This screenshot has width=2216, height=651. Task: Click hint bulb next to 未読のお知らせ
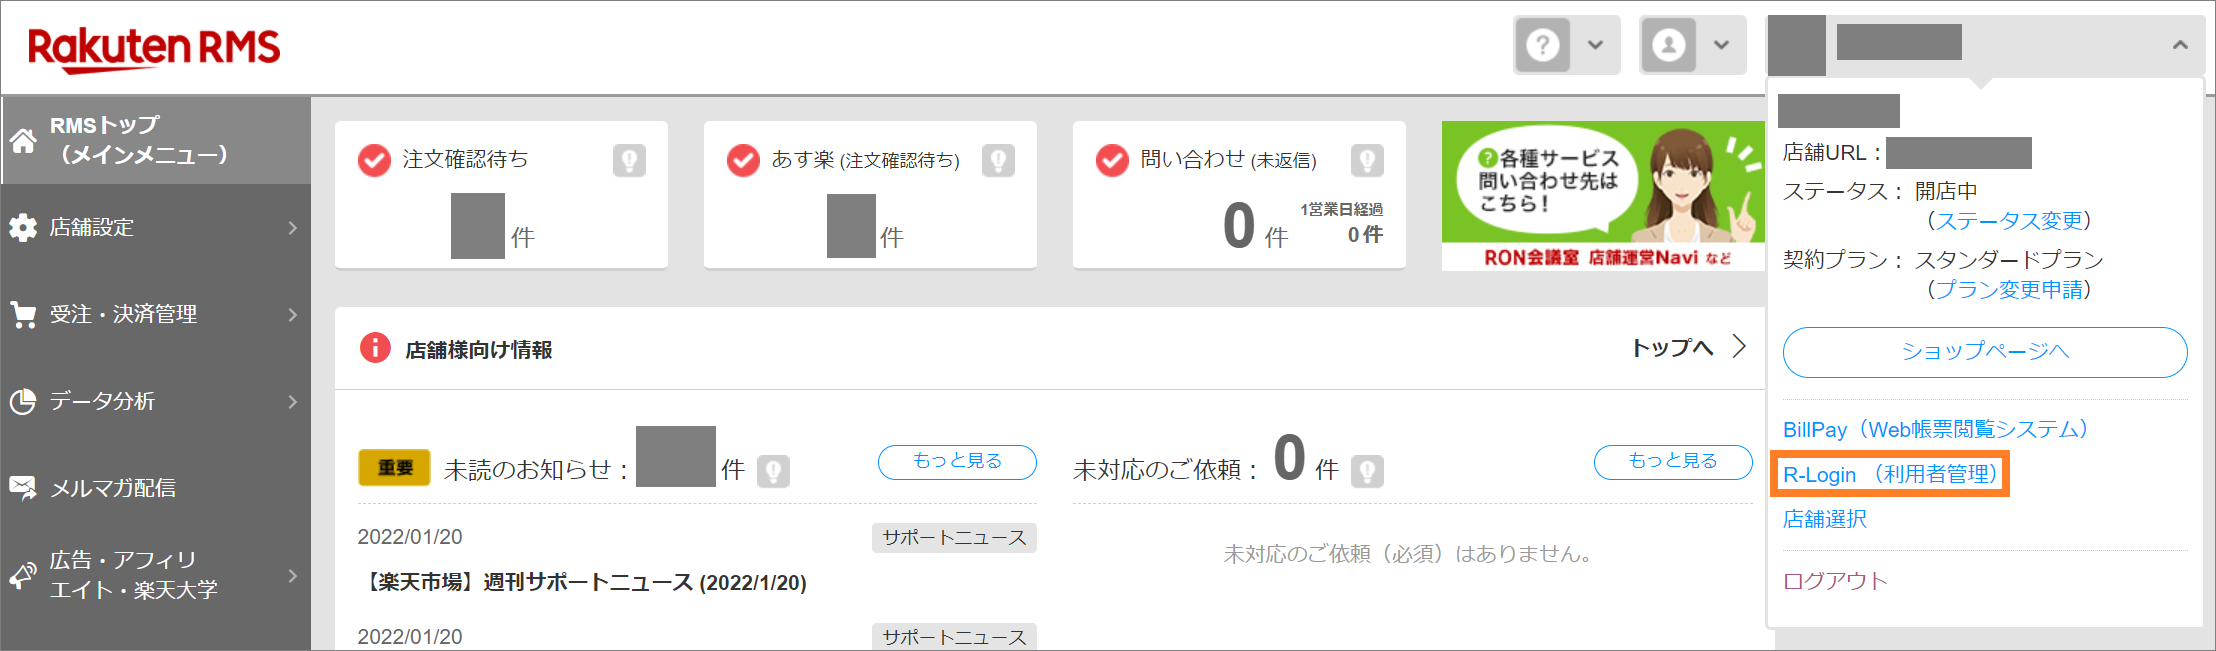coord(773,470)
